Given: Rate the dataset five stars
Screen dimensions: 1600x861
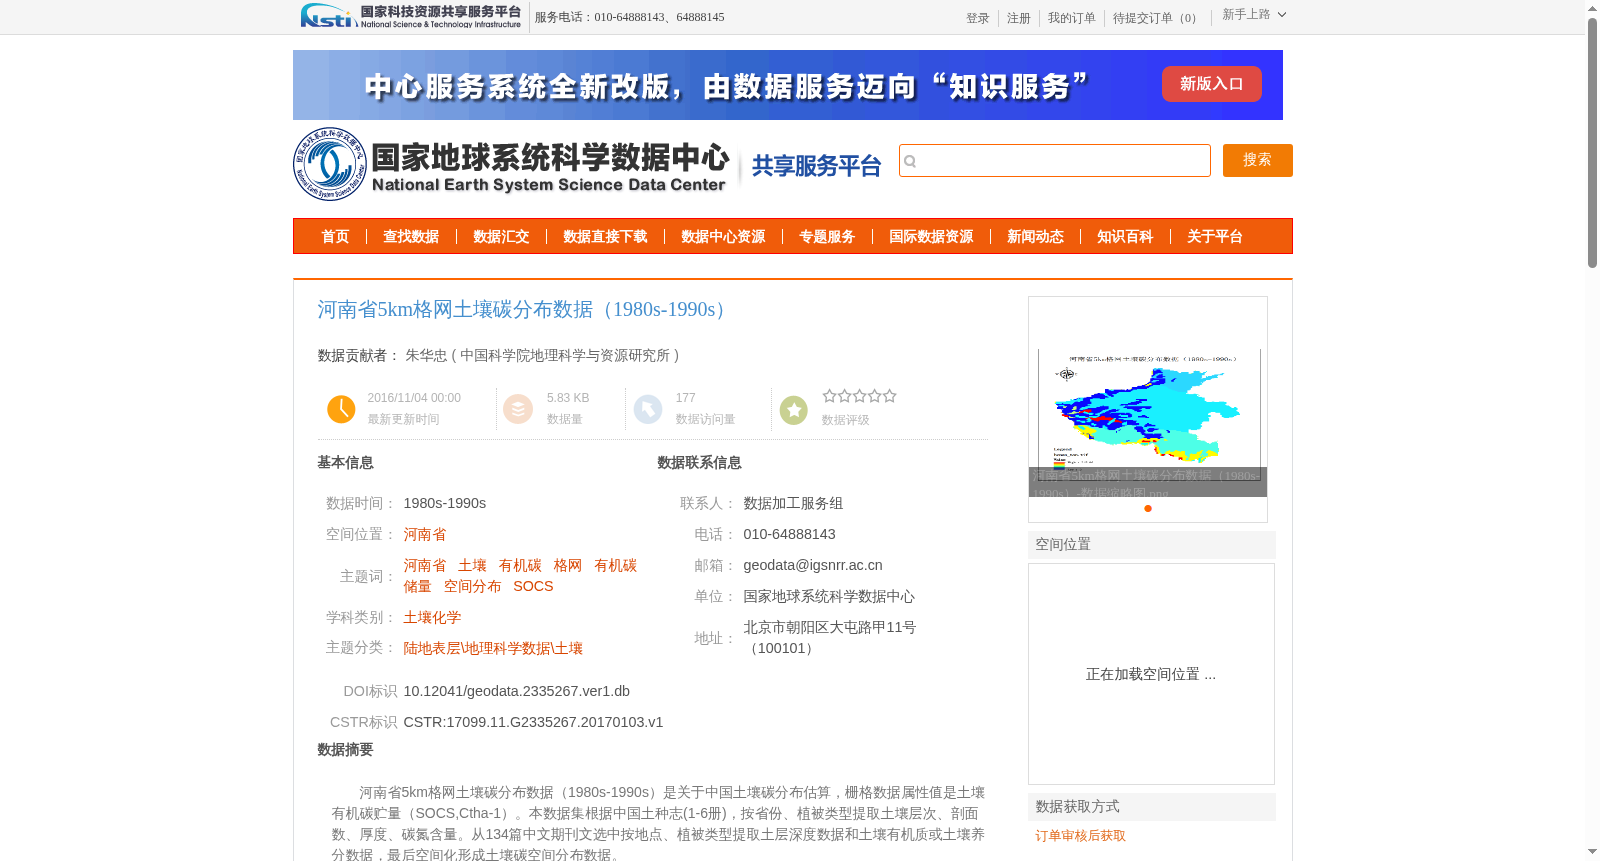Looking at the screenshot, I should pos(889,396).
